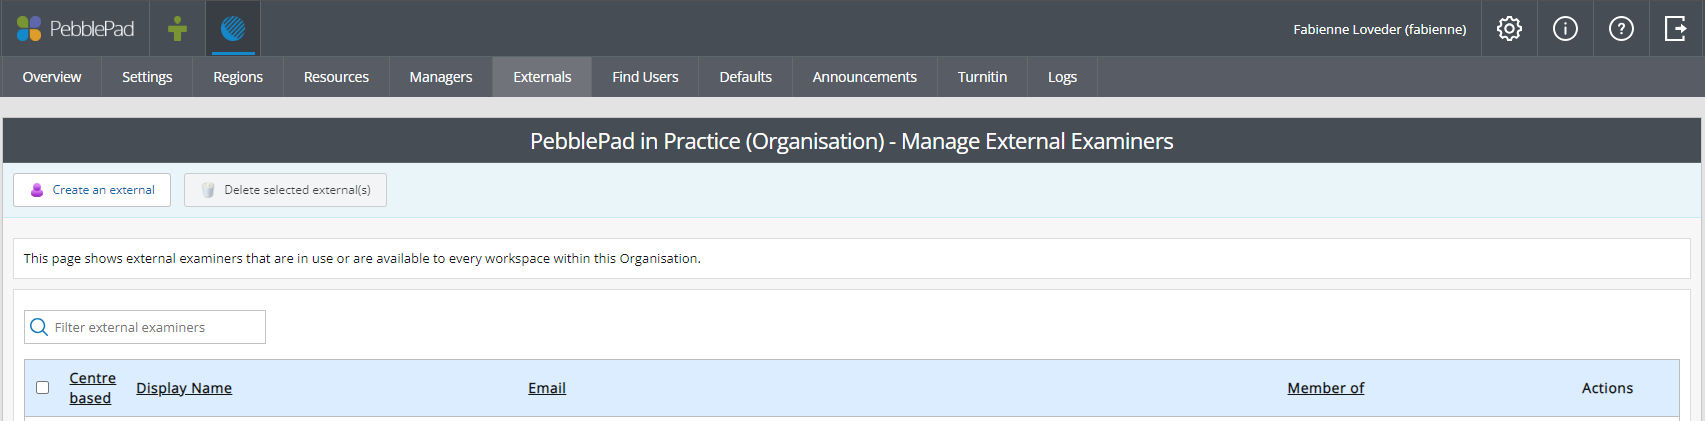
Task: Sort by Centre based column
Action: pyautogui.click(x=92, y=388)
